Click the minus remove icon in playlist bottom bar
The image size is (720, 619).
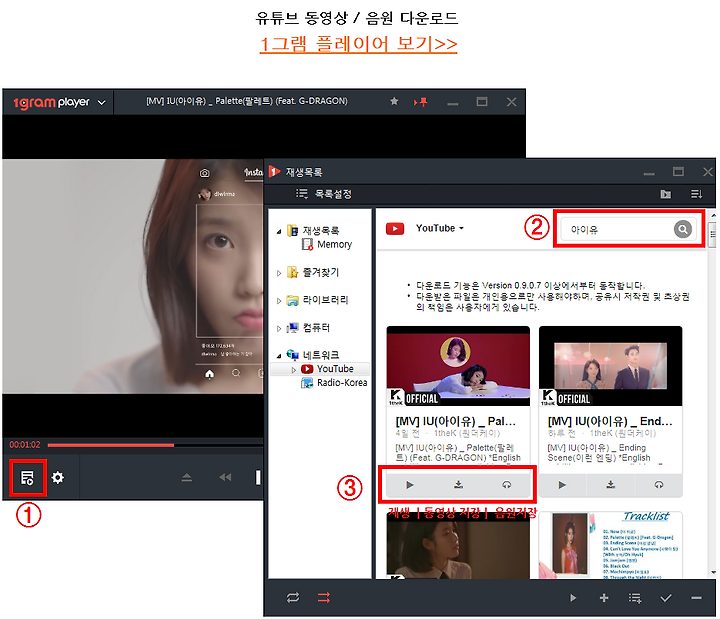coord(696,598)
